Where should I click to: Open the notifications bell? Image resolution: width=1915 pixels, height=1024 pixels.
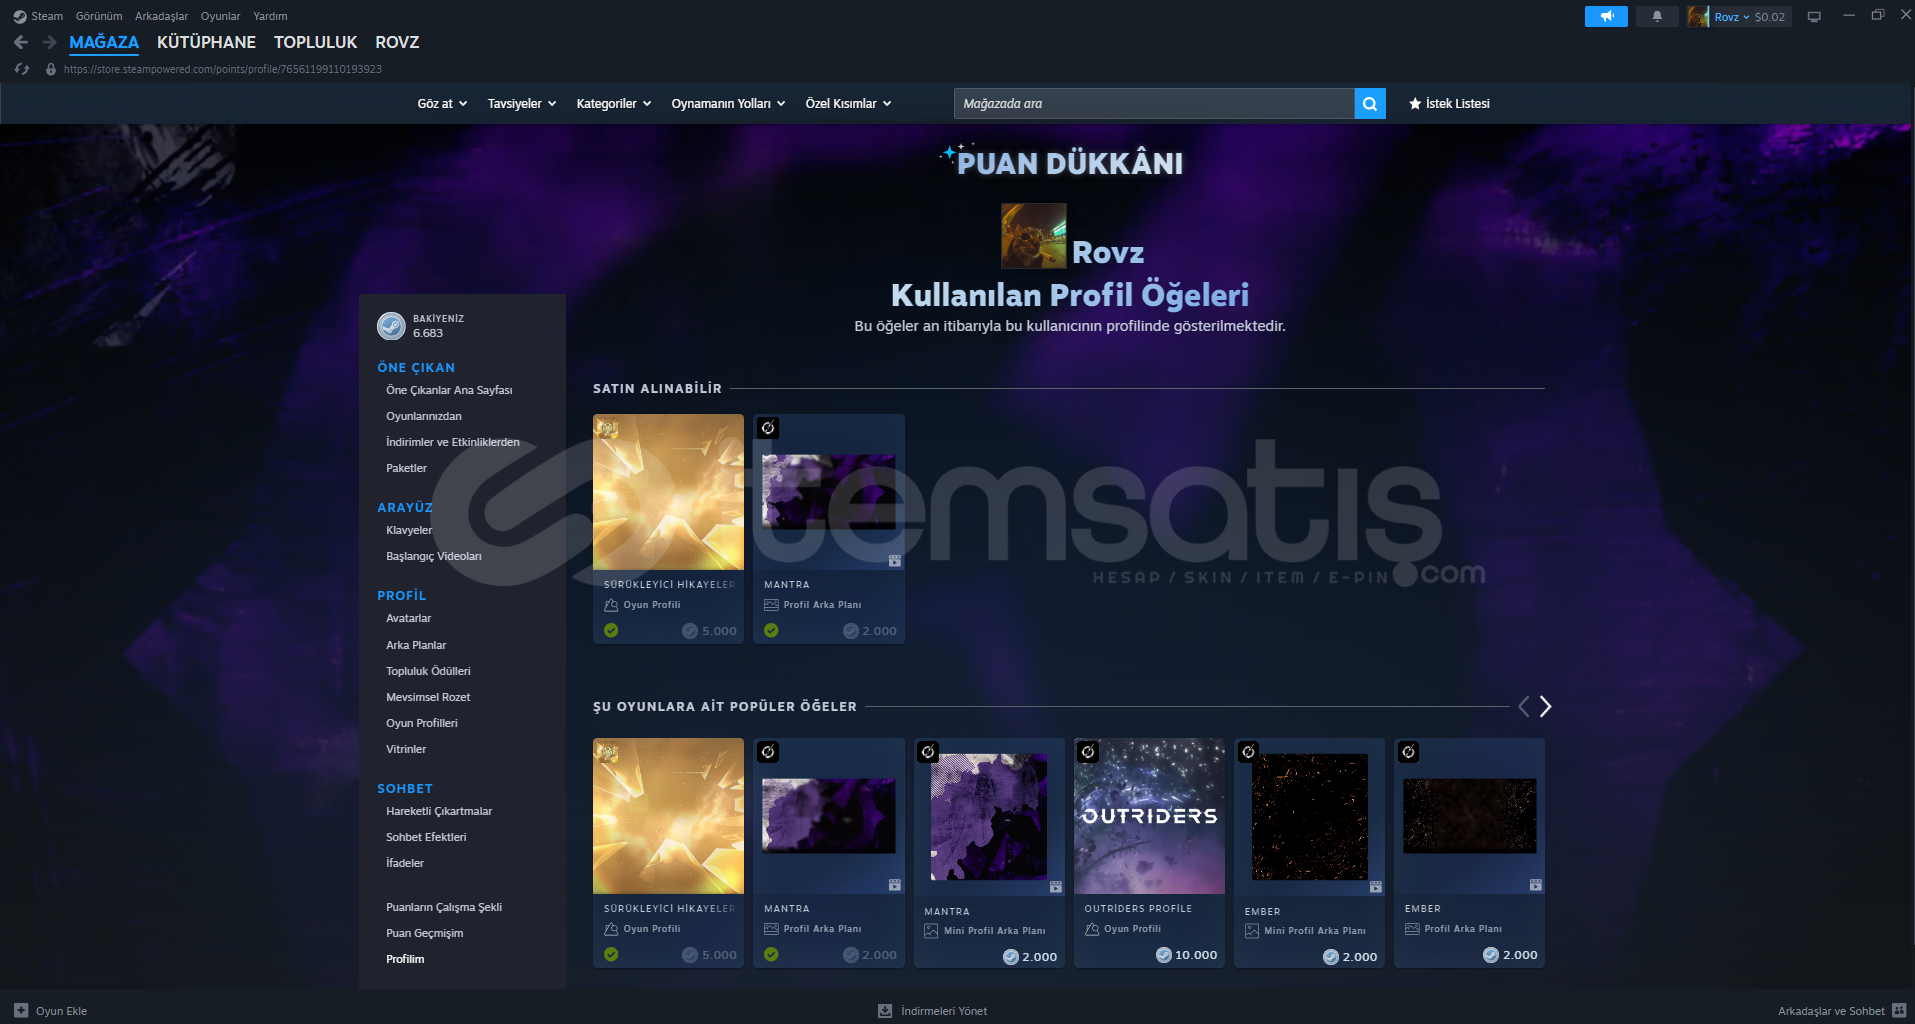click(1657, 16)
